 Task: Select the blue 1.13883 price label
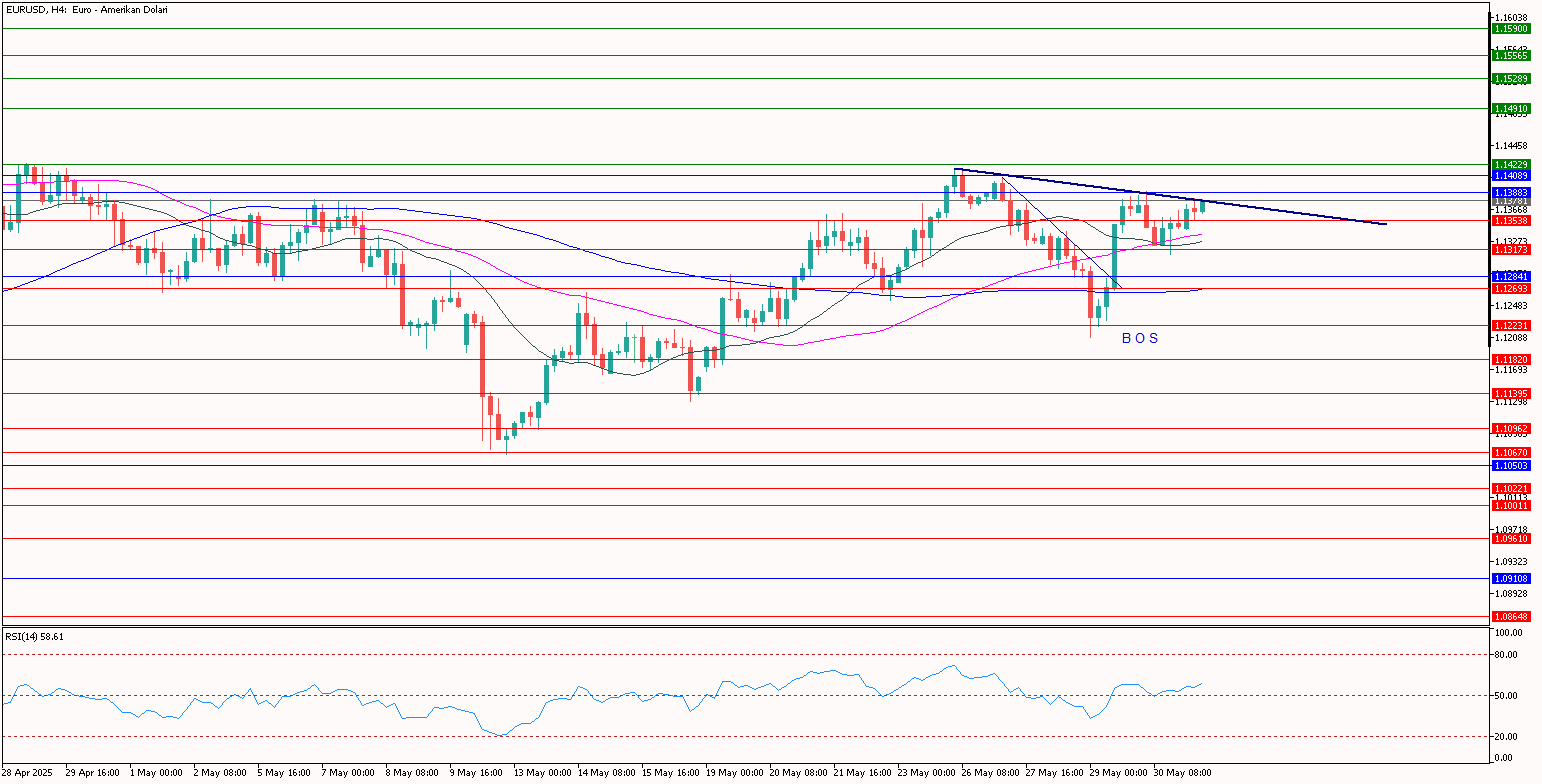pos(1511,192)
